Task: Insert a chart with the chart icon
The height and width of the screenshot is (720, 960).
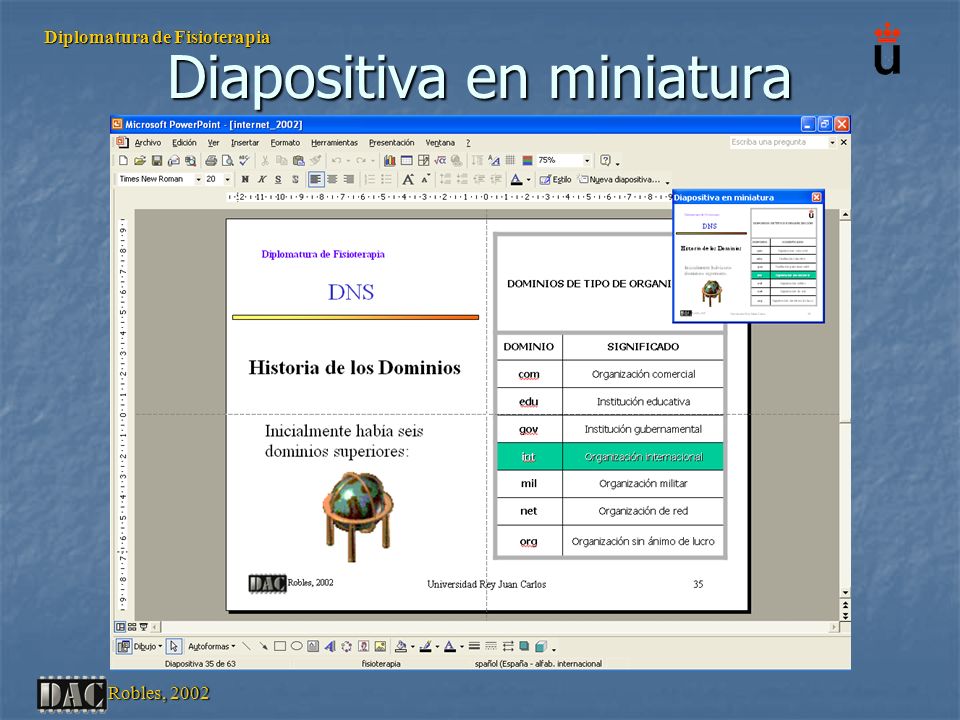Action: coord(389,160)
